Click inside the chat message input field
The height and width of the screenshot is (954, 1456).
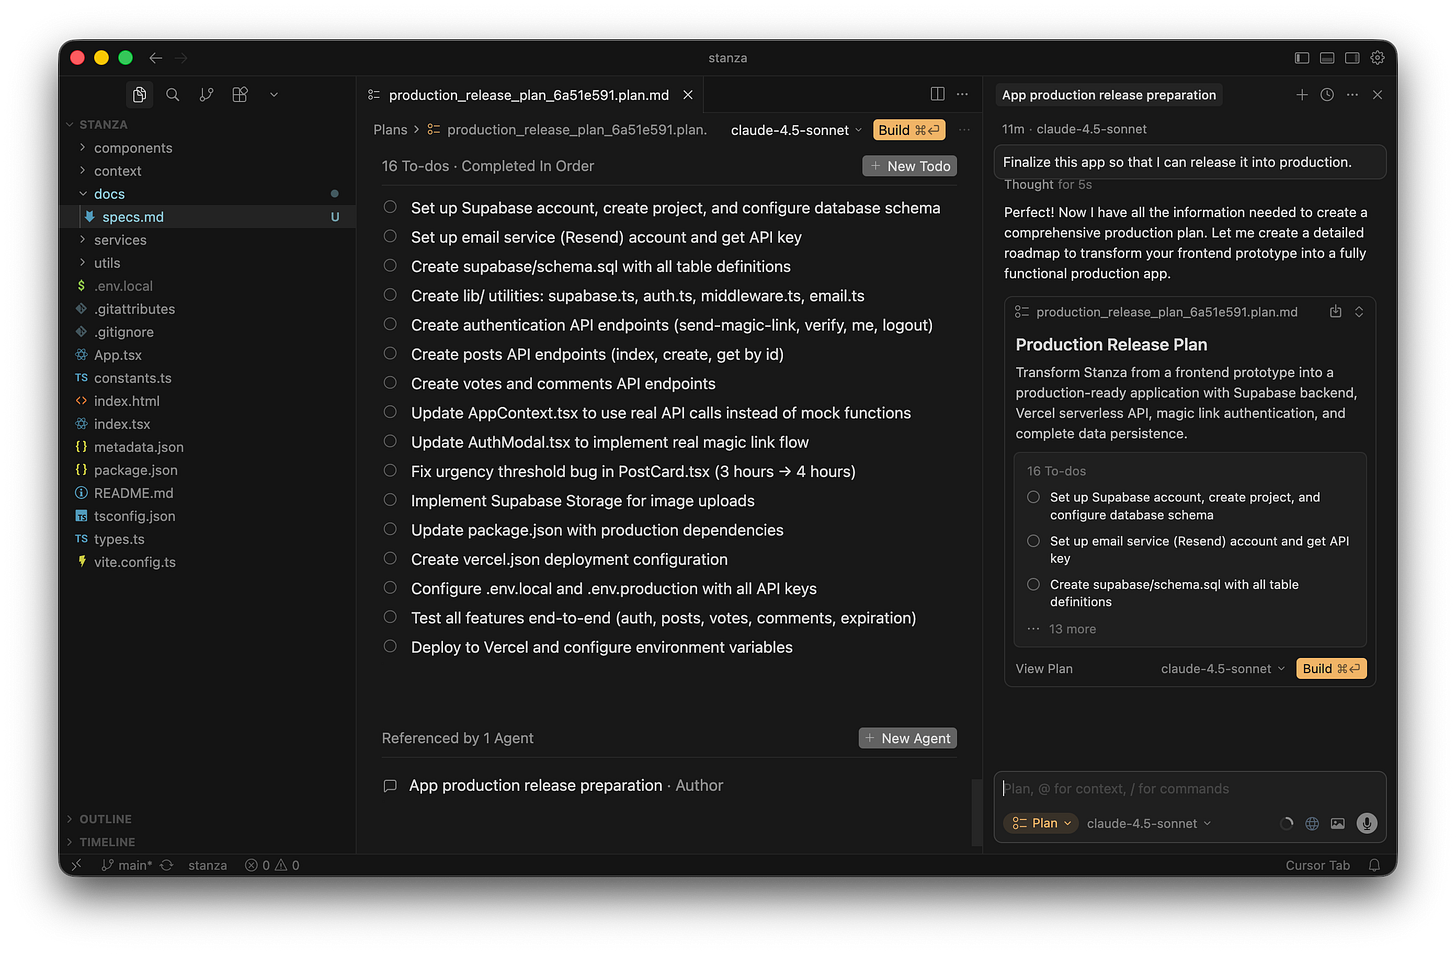pyautogui.click(x=1150, y=788)
